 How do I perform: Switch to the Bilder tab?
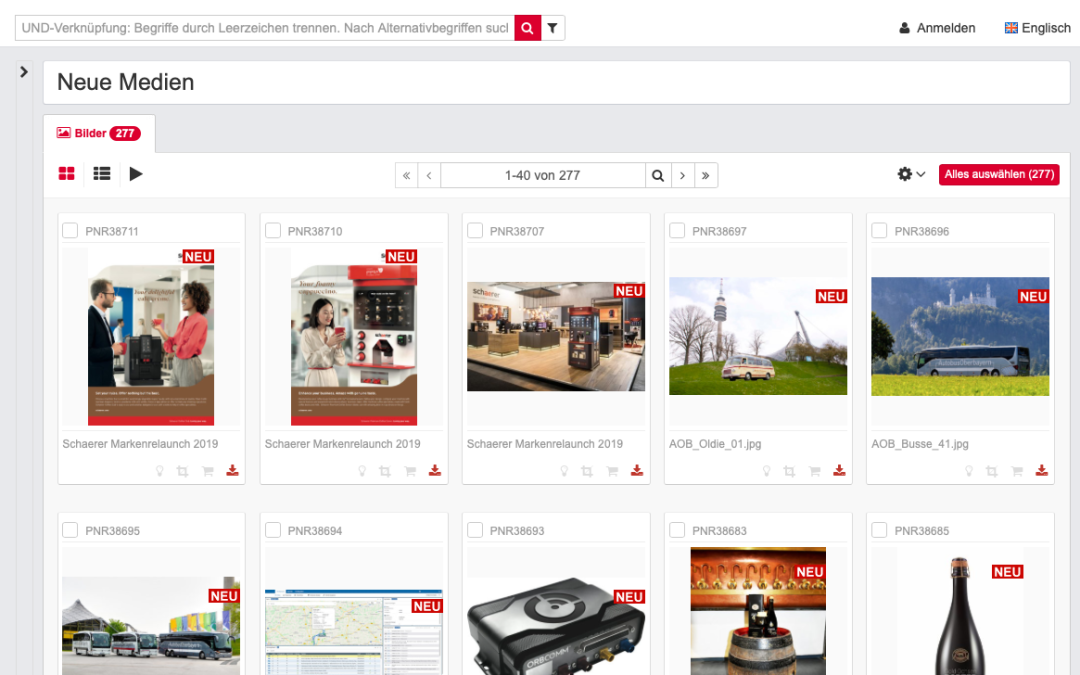(88, 131)
